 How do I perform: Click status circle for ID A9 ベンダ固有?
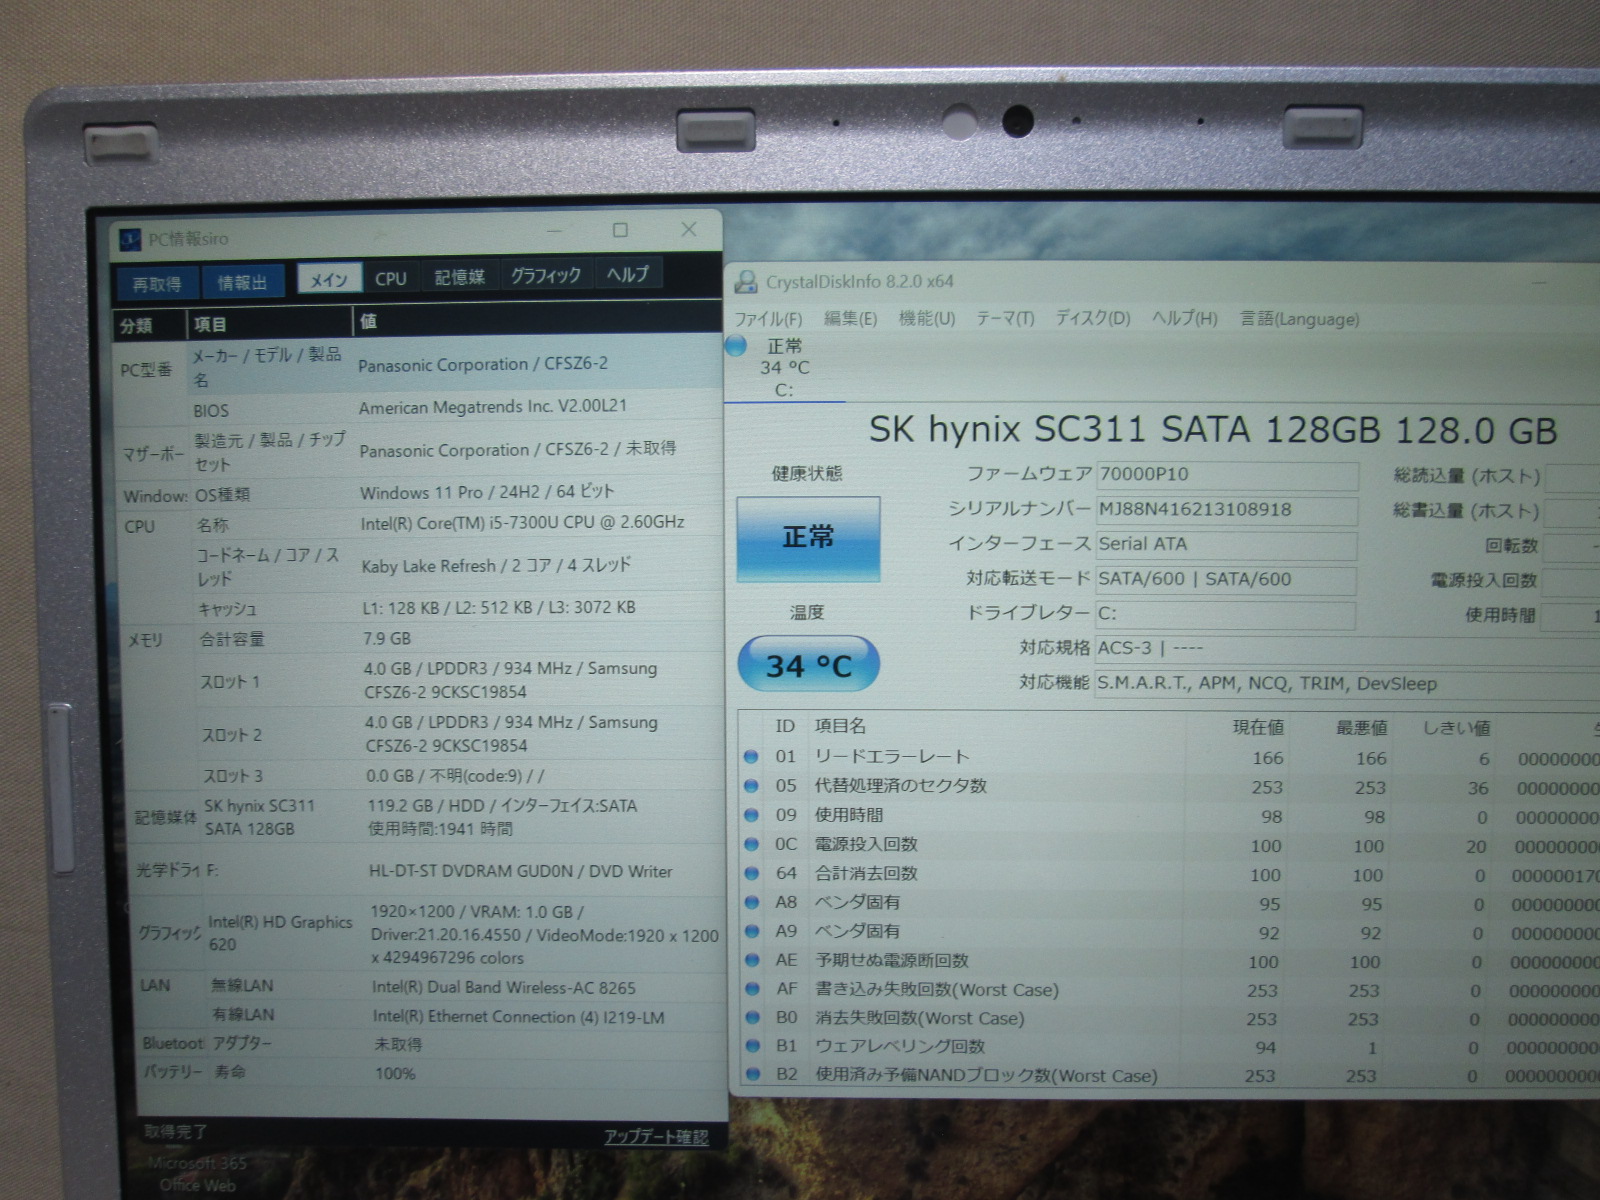click(x=751, y=931)
